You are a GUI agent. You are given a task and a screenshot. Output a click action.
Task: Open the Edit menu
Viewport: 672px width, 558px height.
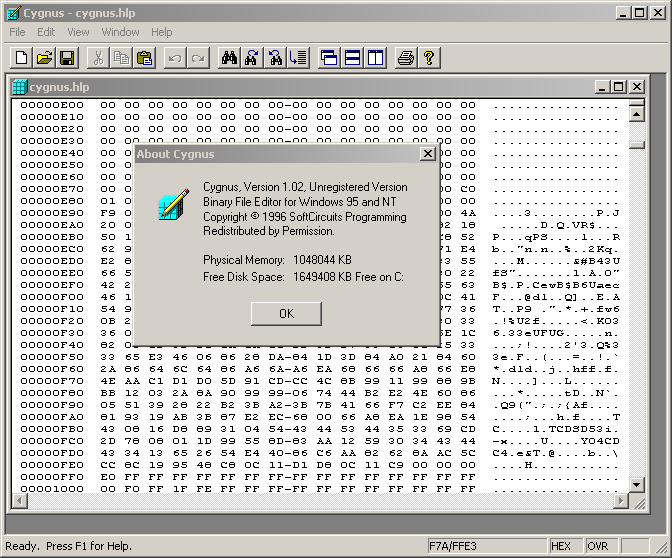point(46,32)
